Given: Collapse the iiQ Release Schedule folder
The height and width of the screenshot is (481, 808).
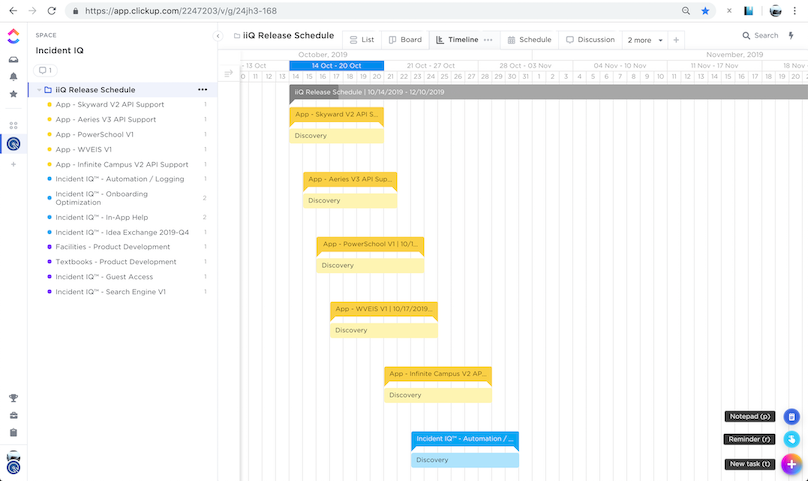Looking at the screenshot, I should [38, 90].
